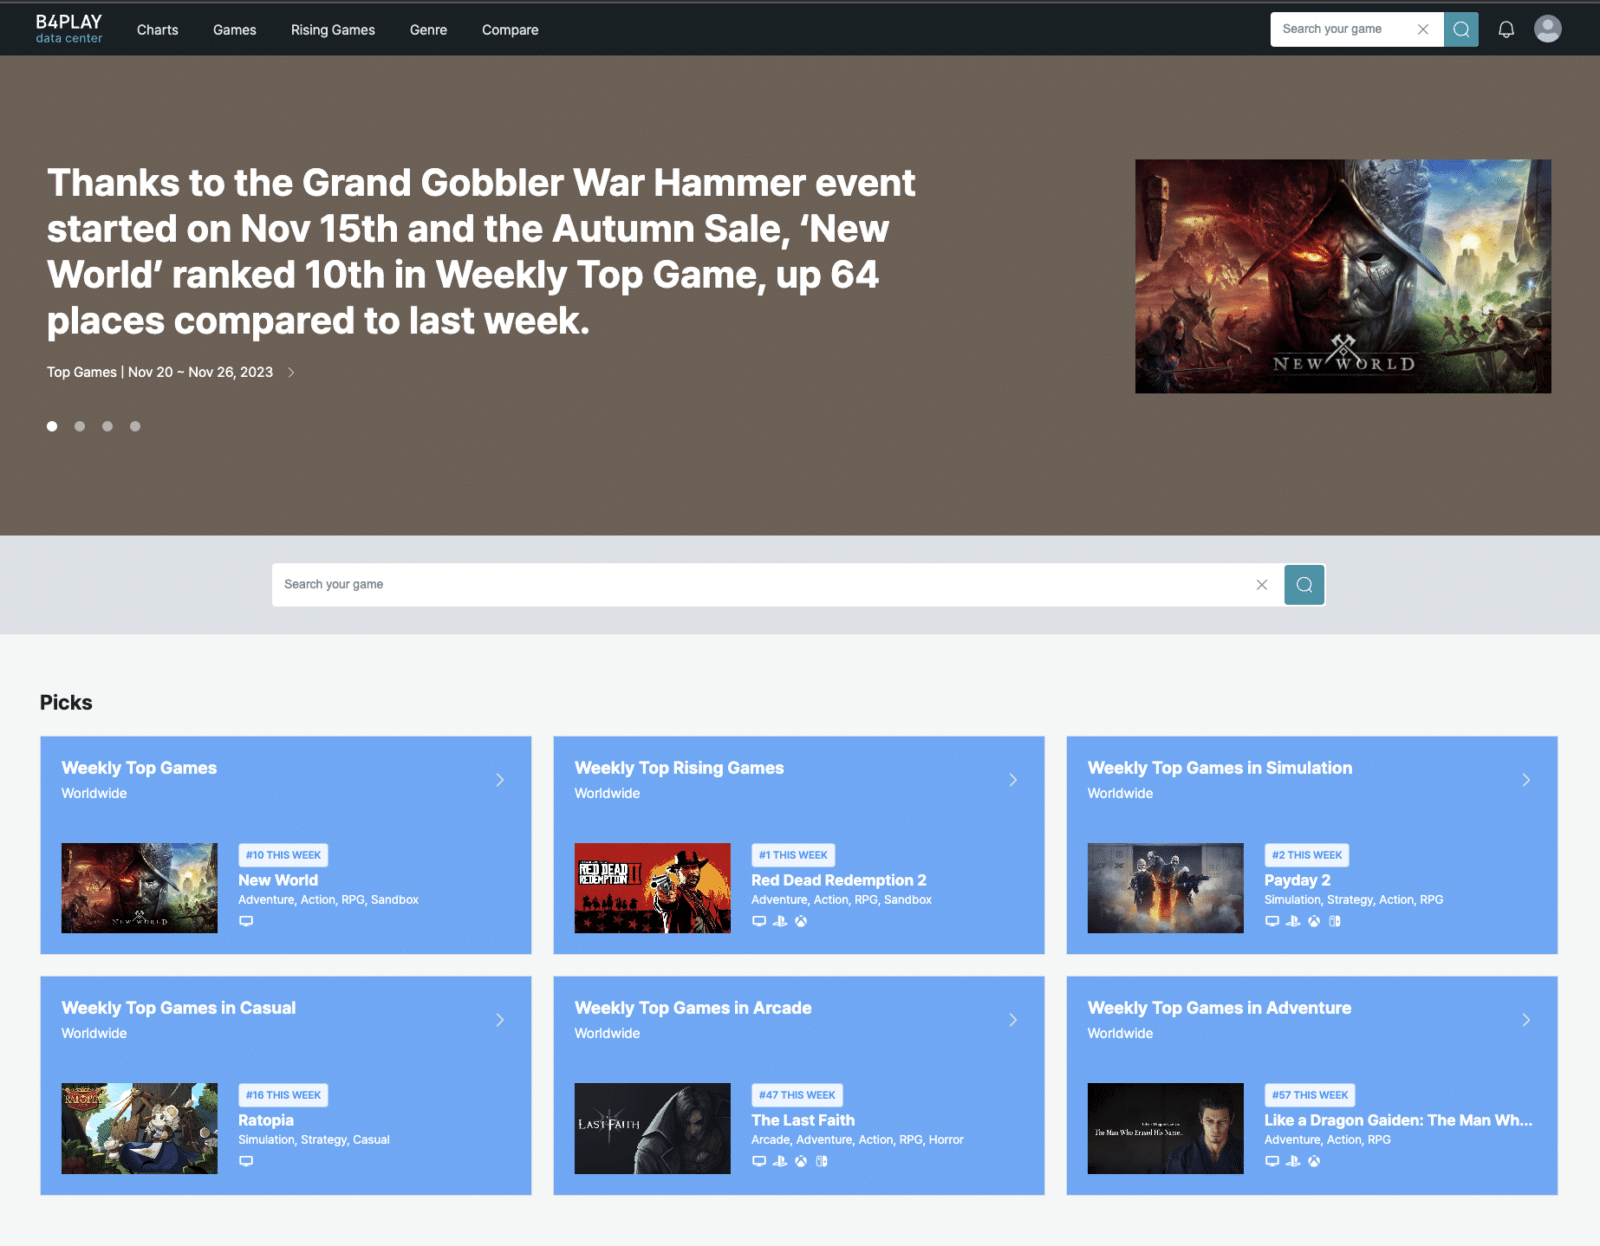1600x1246 pixels.
Task: Open Payday 2 thumbnail
Action: [1165, 888]
